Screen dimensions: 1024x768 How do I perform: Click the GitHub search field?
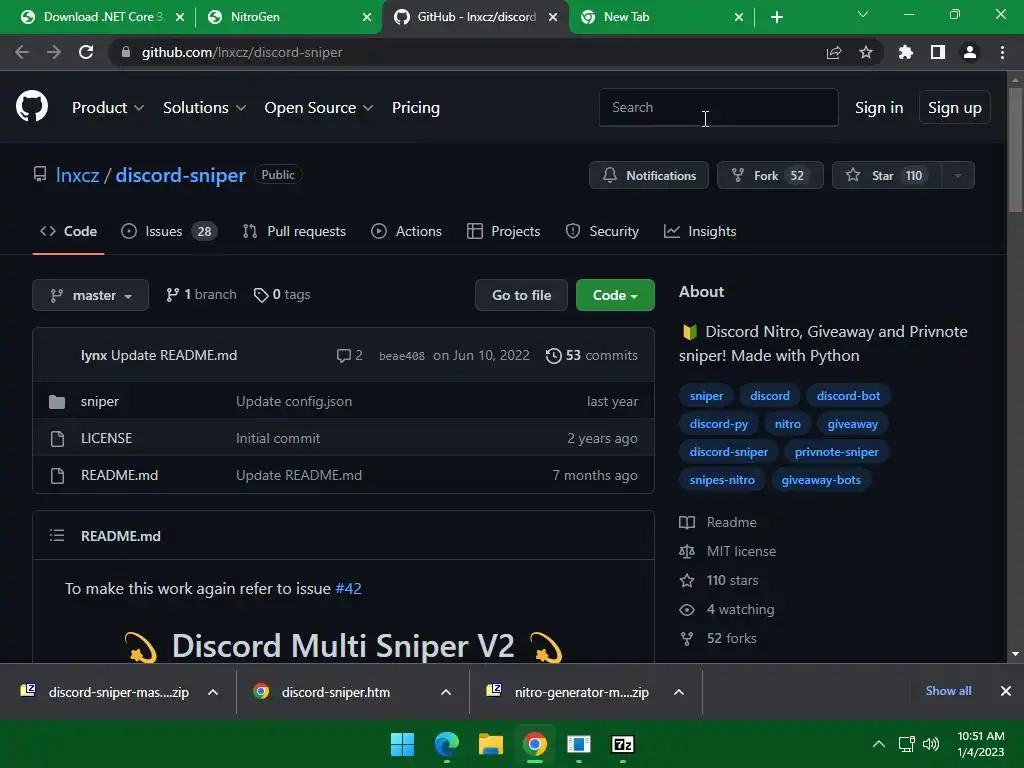coord(718,107)
